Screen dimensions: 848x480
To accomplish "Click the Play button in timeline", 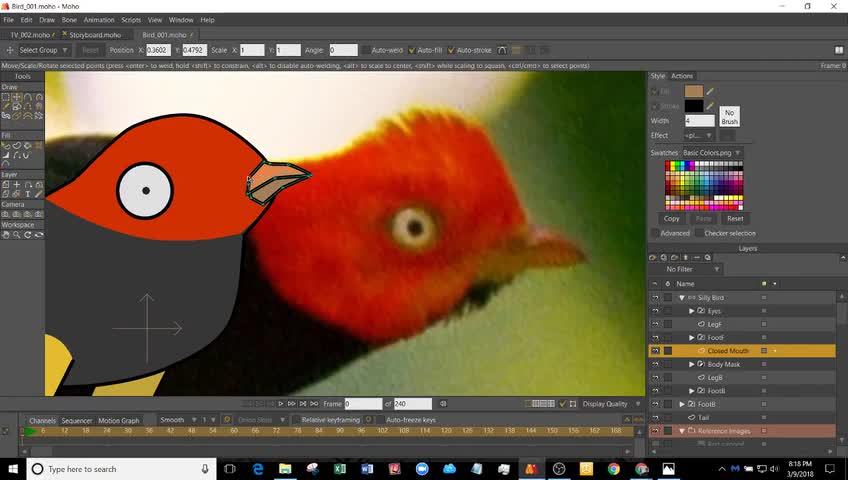I will pyautogui.click(x=281, y=404).
